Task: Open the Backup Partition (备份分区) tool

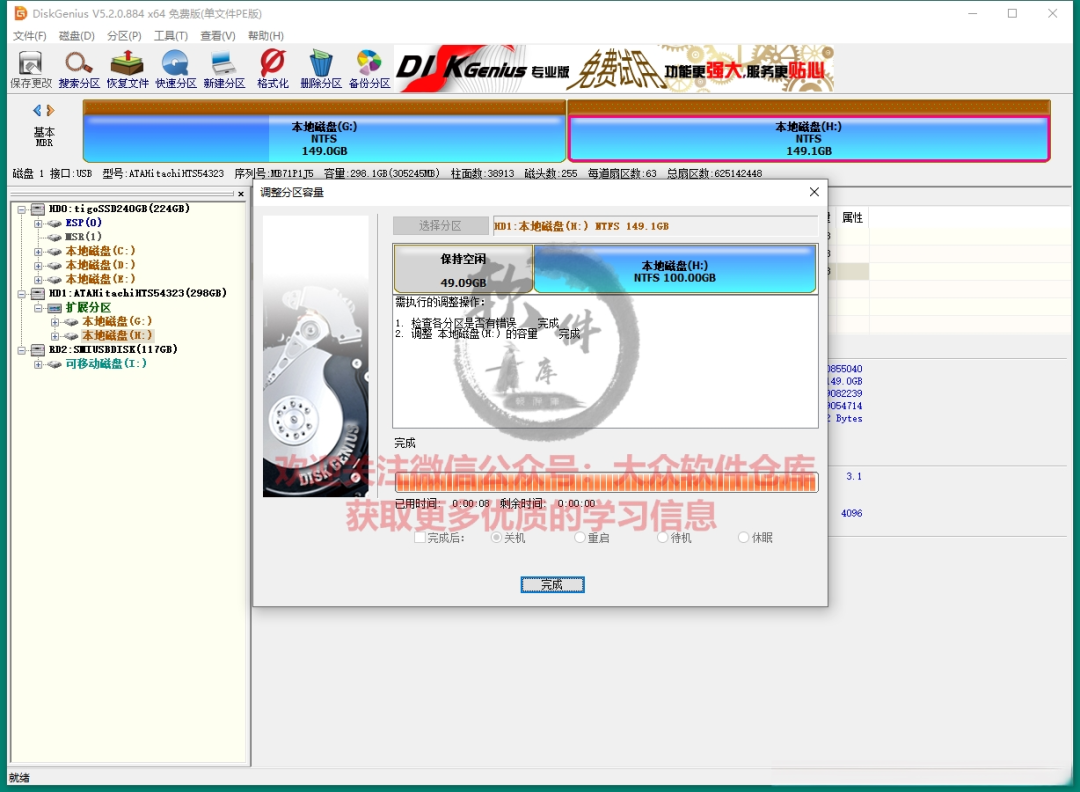Action: 369,69
